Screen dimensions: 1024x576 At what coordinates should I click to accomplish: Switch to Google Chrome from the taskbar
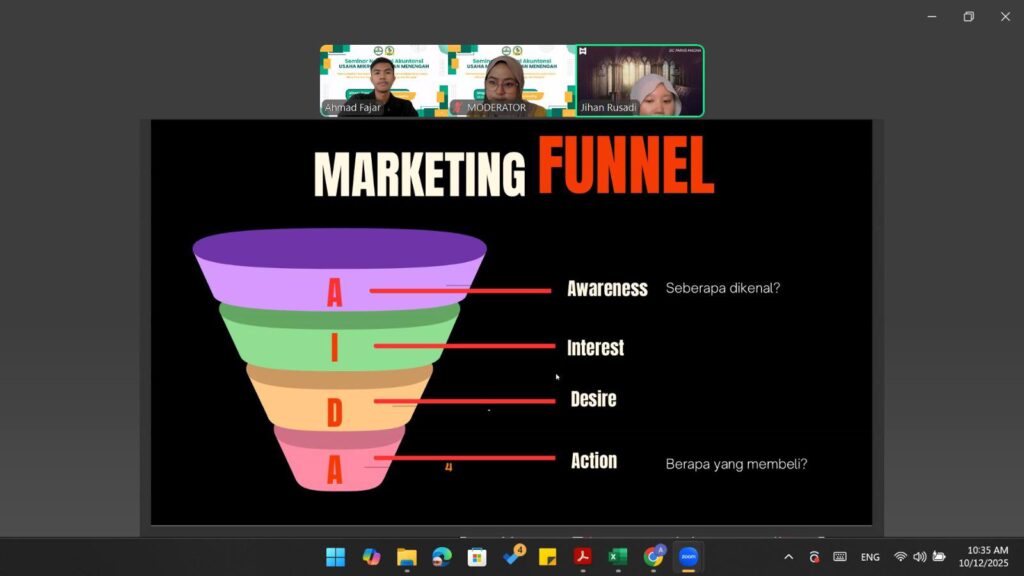click(x=654, y=557)
